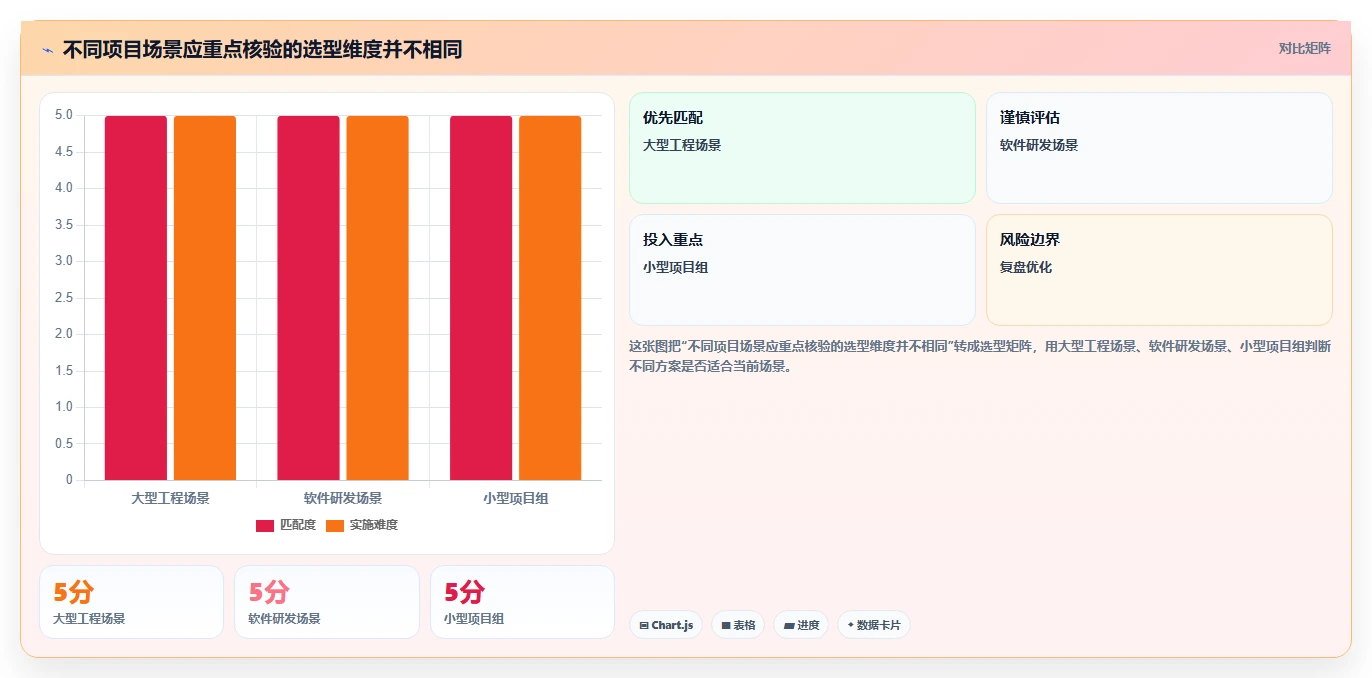Click the red 匹配度 bar for 软件研发场景

click(308, 298)
